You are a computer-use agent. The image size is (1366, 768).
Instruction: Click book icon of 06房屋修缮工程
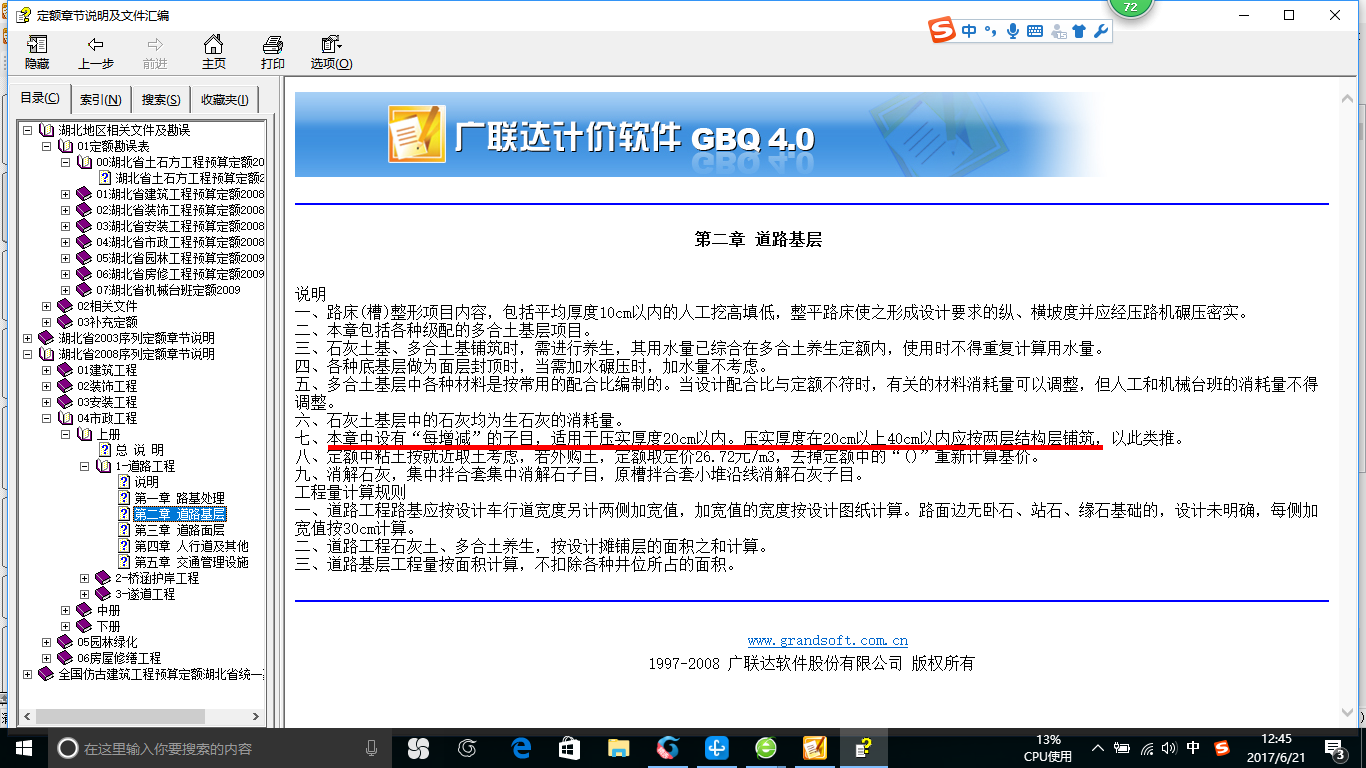pyautogui.click(x=65, y=658)
